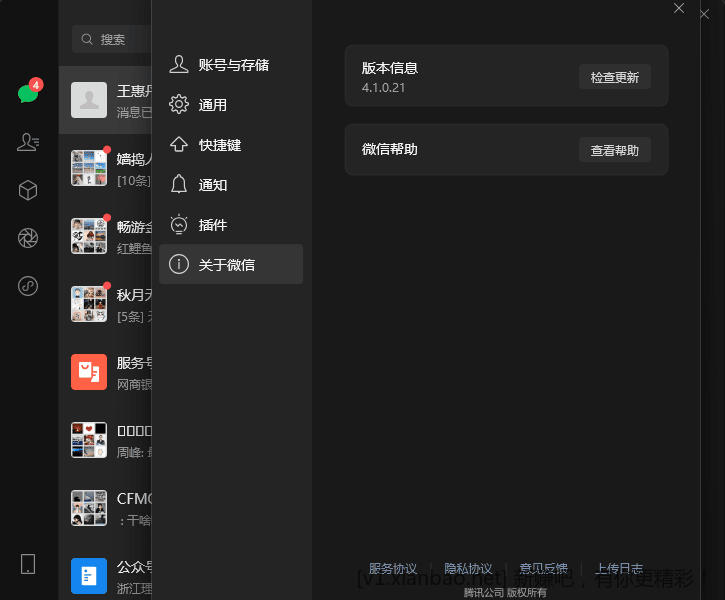Viewport: 725px width, 600px height.
Task: Open the phone icon at sidebar bottom
Action: (28, 564)
